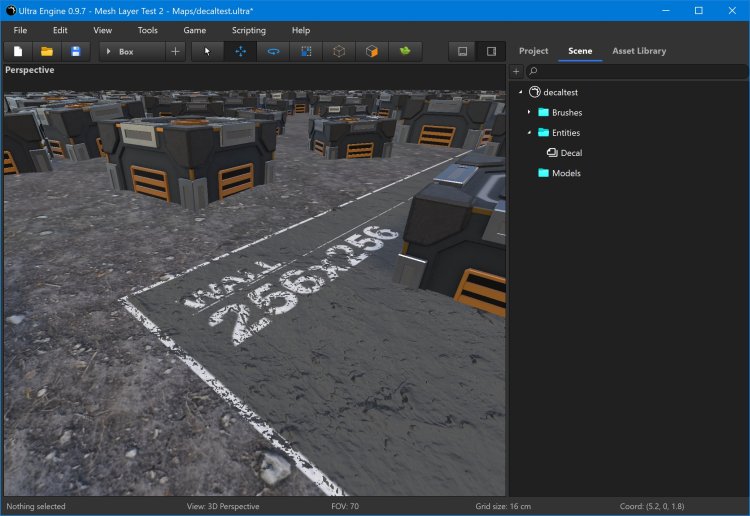
Task: Activate the move/translate tool
Action: pos(240,51)
